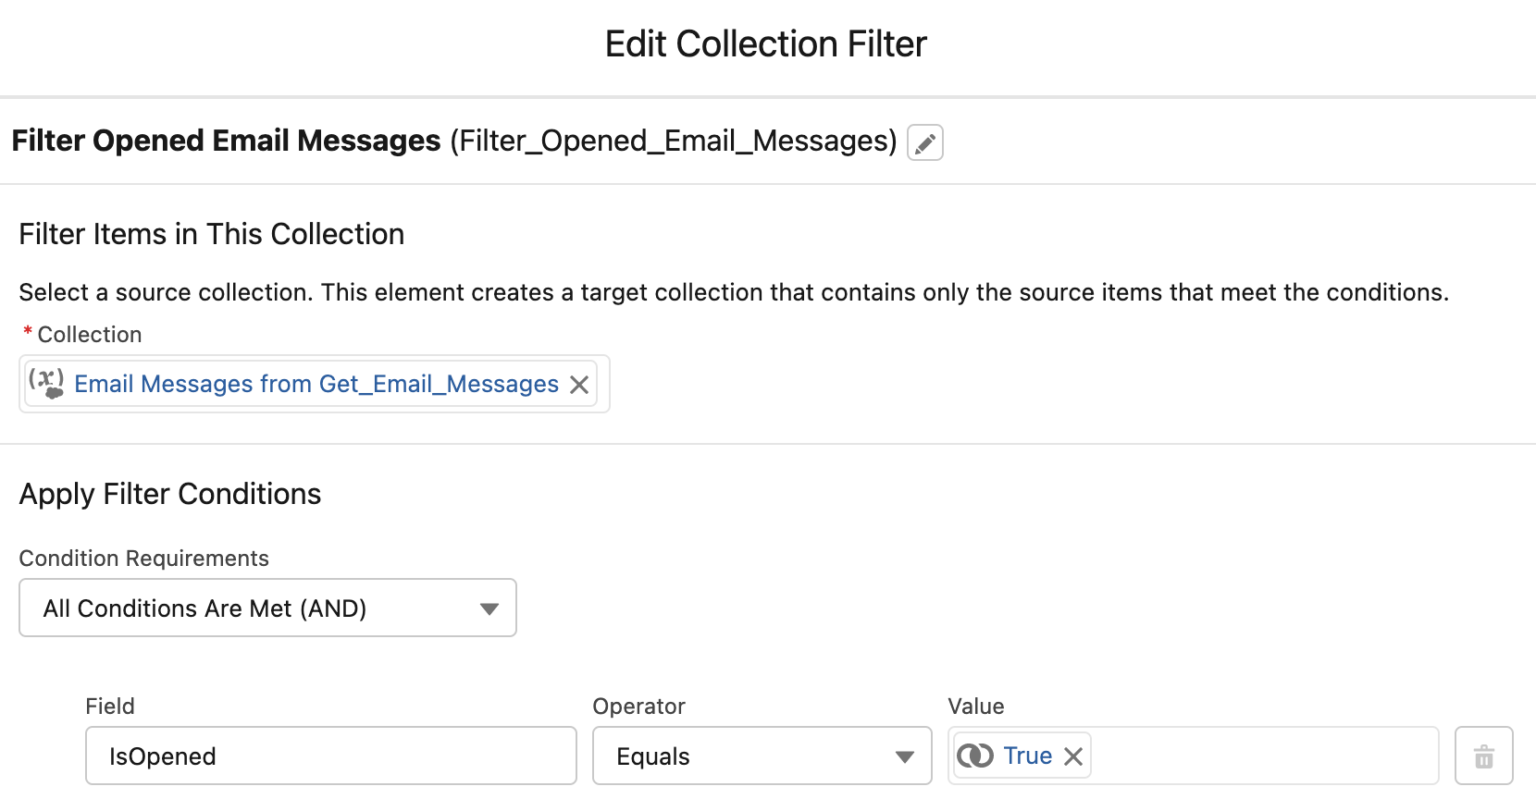Delete the filter condition with the trash icon
The height and width of the screenshot is (799, 1536).
(x=1483, y=755)
